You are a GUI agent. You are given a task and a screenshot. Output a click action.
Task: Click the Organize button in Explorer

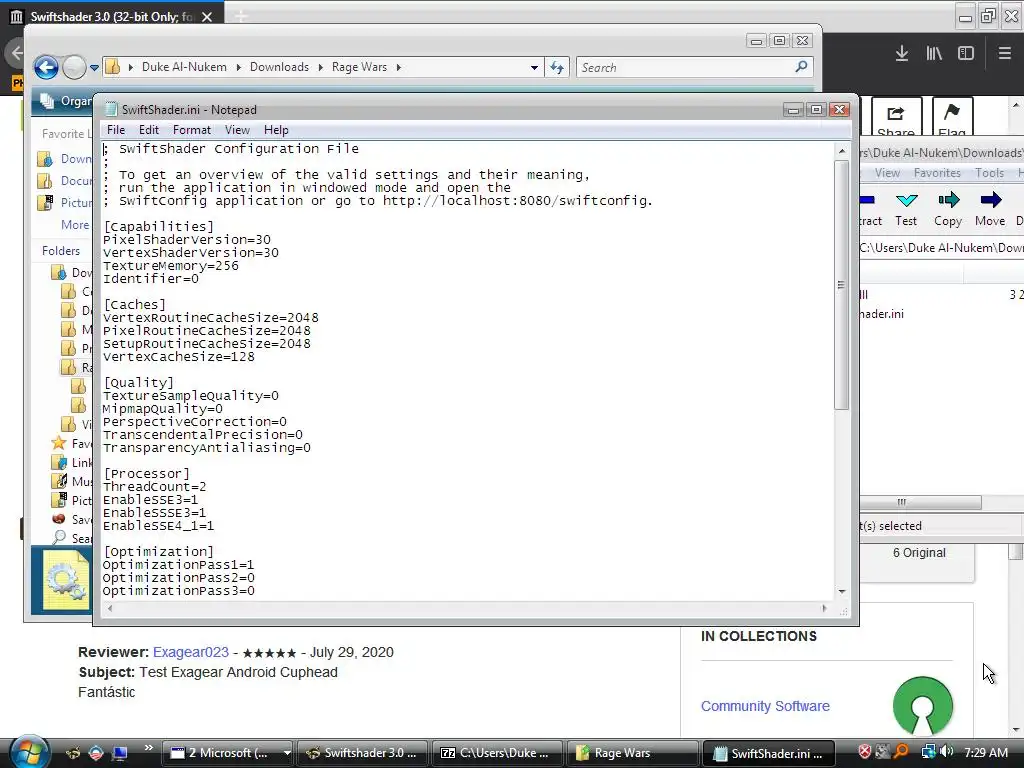point(65,101)
